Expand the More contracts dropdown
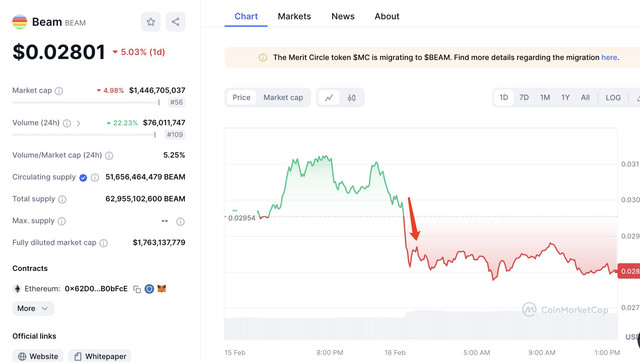This screenshot has width=640, height=362. point(33,309)
